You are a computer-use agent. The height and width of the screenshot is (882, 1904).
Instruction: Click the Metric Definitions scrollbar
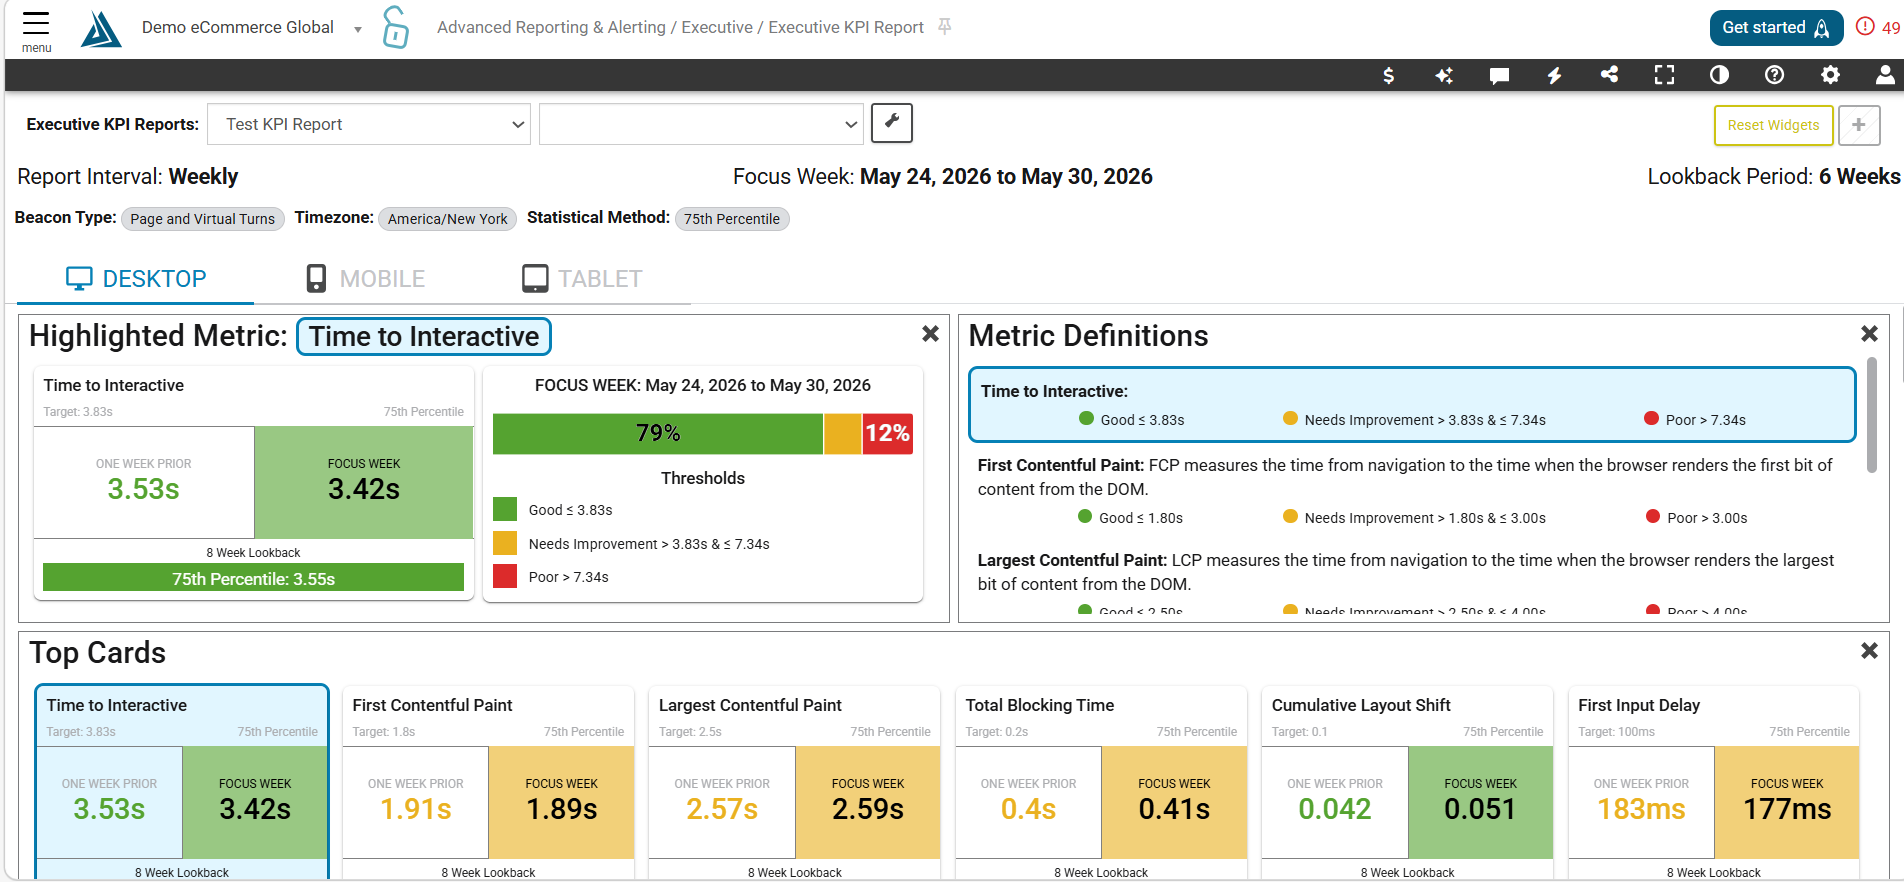coord(1872,415)
